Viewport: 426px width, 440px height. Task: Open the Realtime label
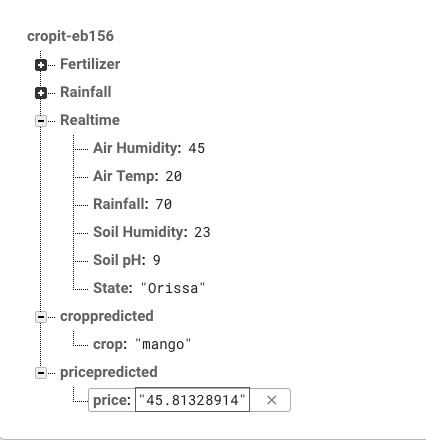tap(90, 120)
